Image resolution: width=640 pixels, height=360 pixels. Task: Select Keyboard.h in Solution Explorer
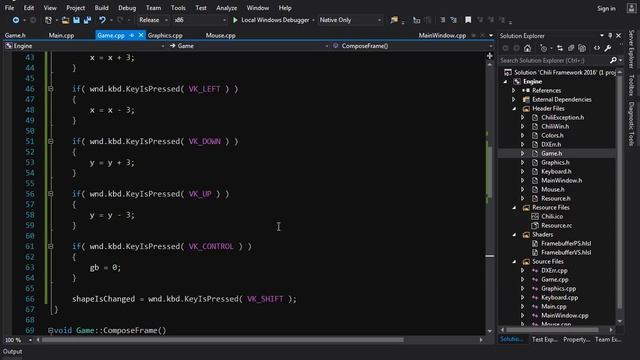[556, 171]
